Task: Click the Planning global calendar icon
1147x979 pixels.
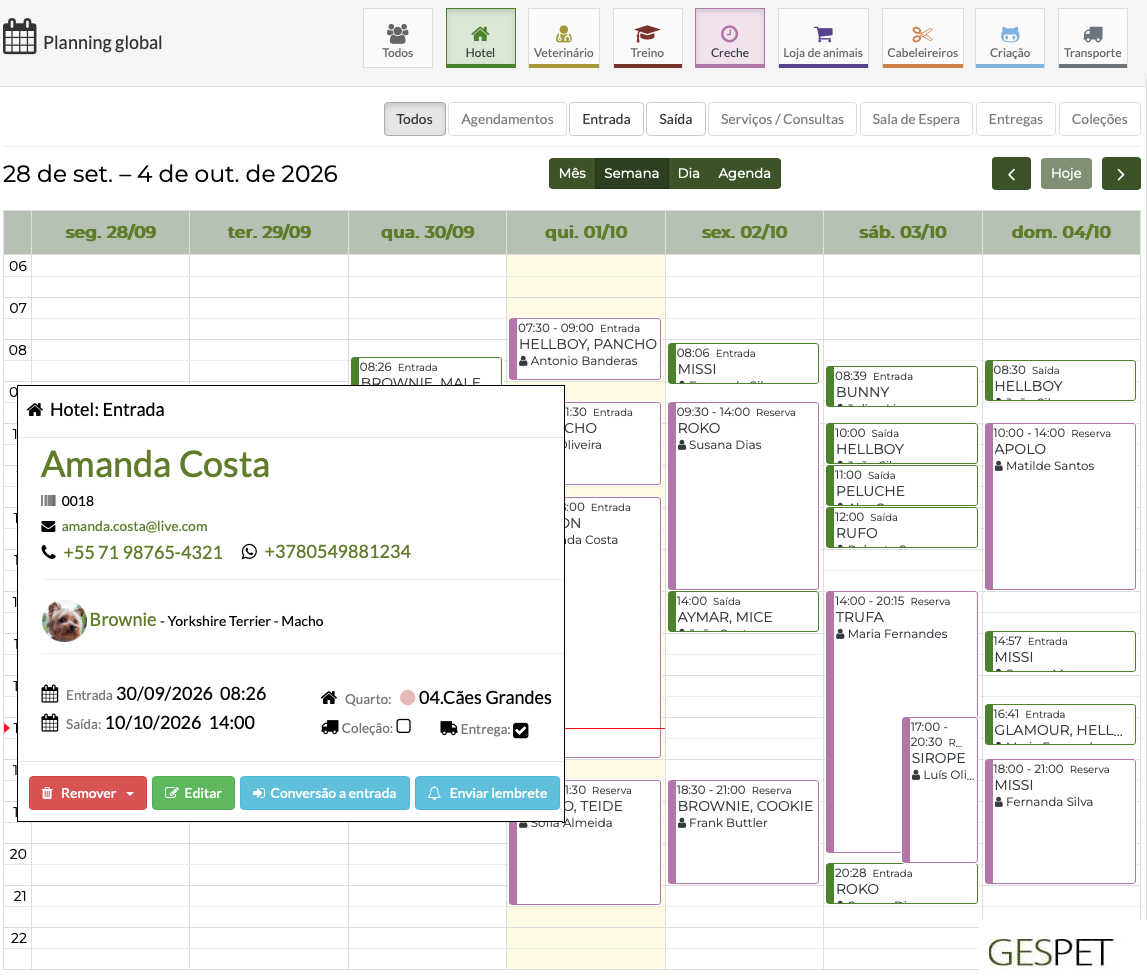Action: 20,37
